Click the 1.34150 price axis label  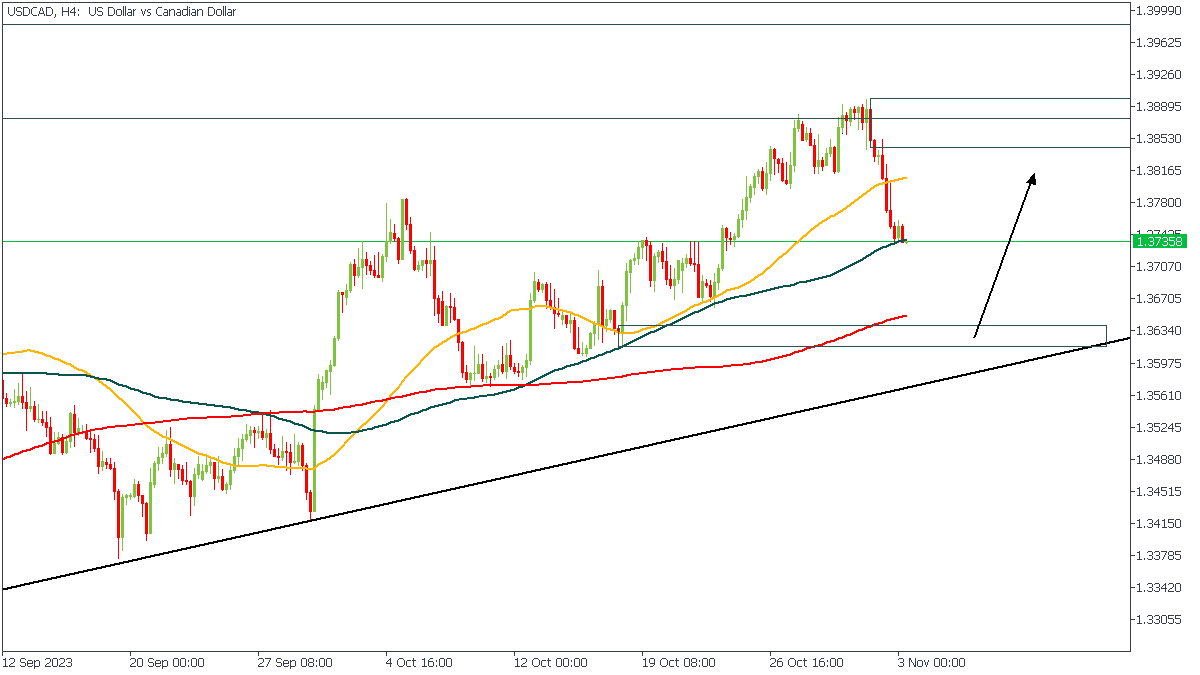pos(1160,523)
